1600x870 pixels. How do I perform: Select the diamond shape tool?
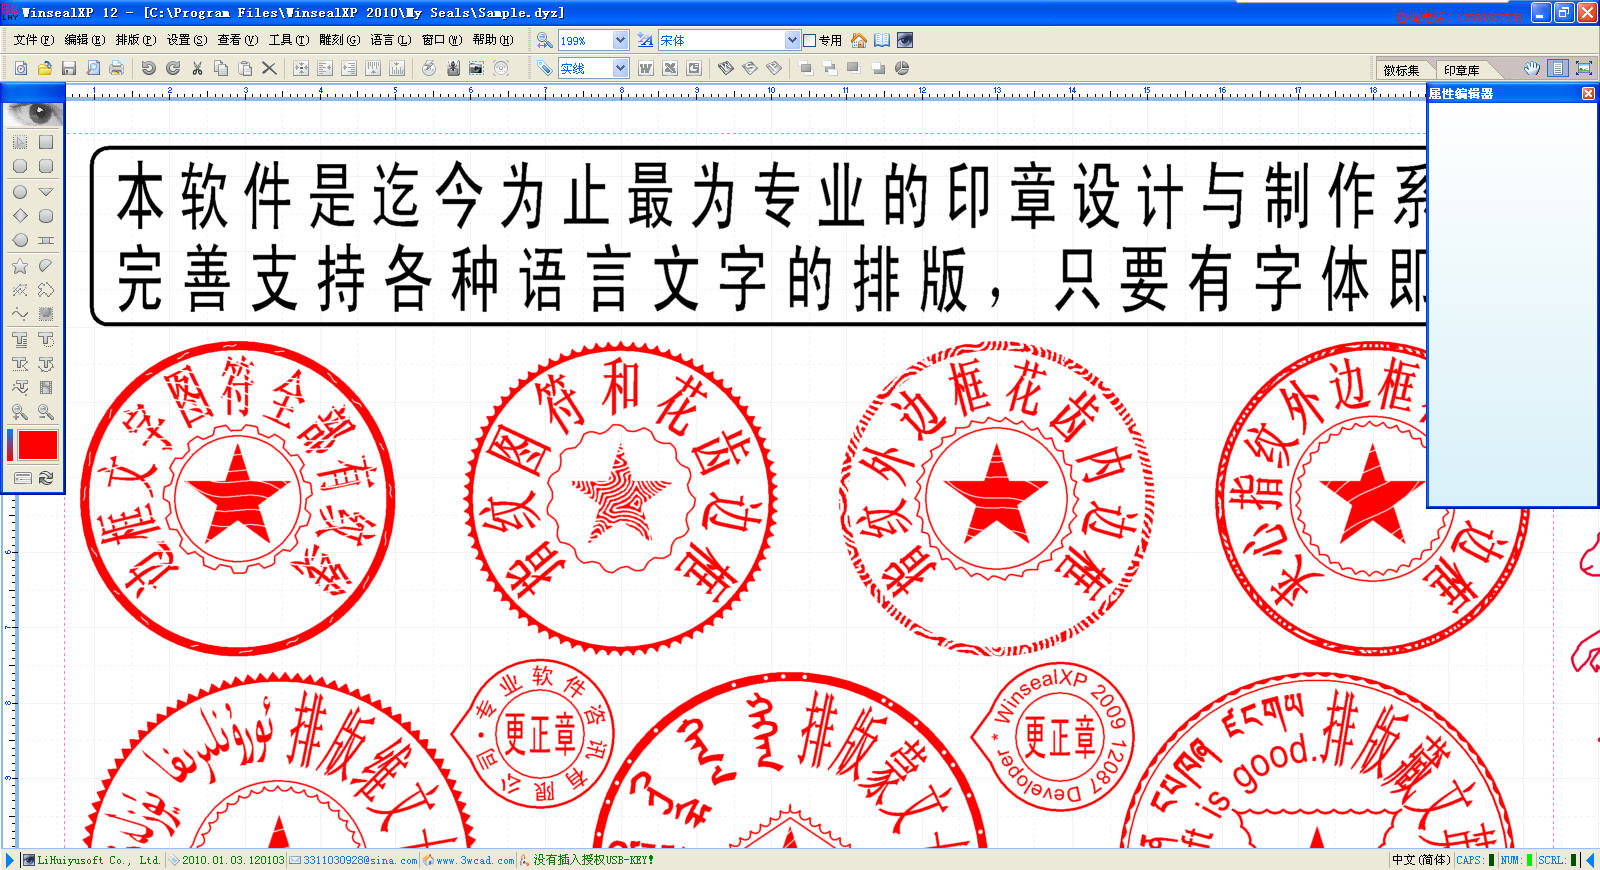20,216
